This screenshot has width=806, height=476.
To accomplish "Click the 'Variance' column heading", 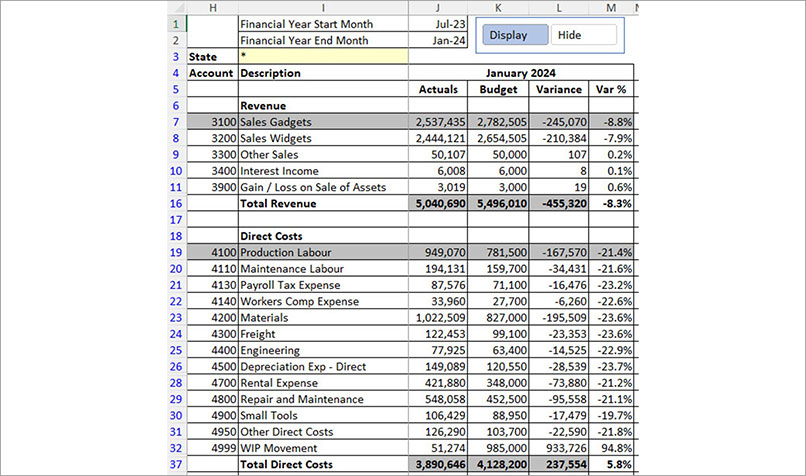I will point(559,89).
